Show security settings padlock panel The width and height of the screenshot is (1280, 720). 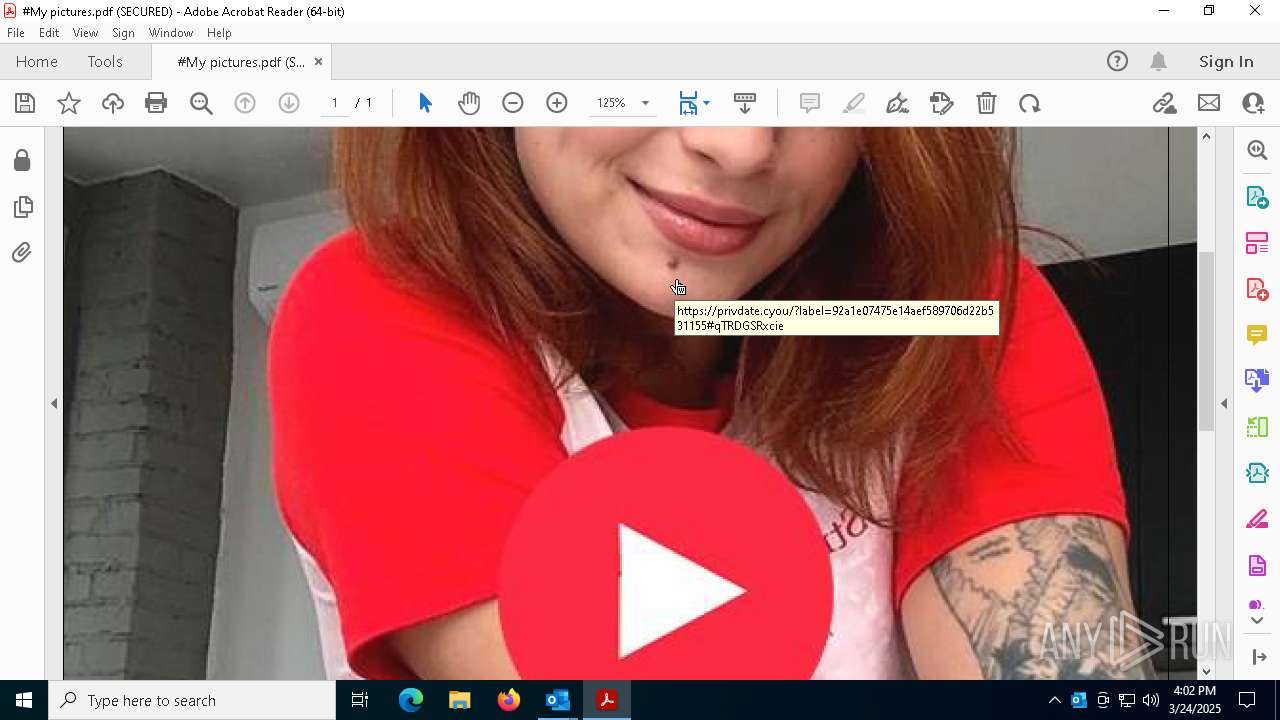point(22,161)
